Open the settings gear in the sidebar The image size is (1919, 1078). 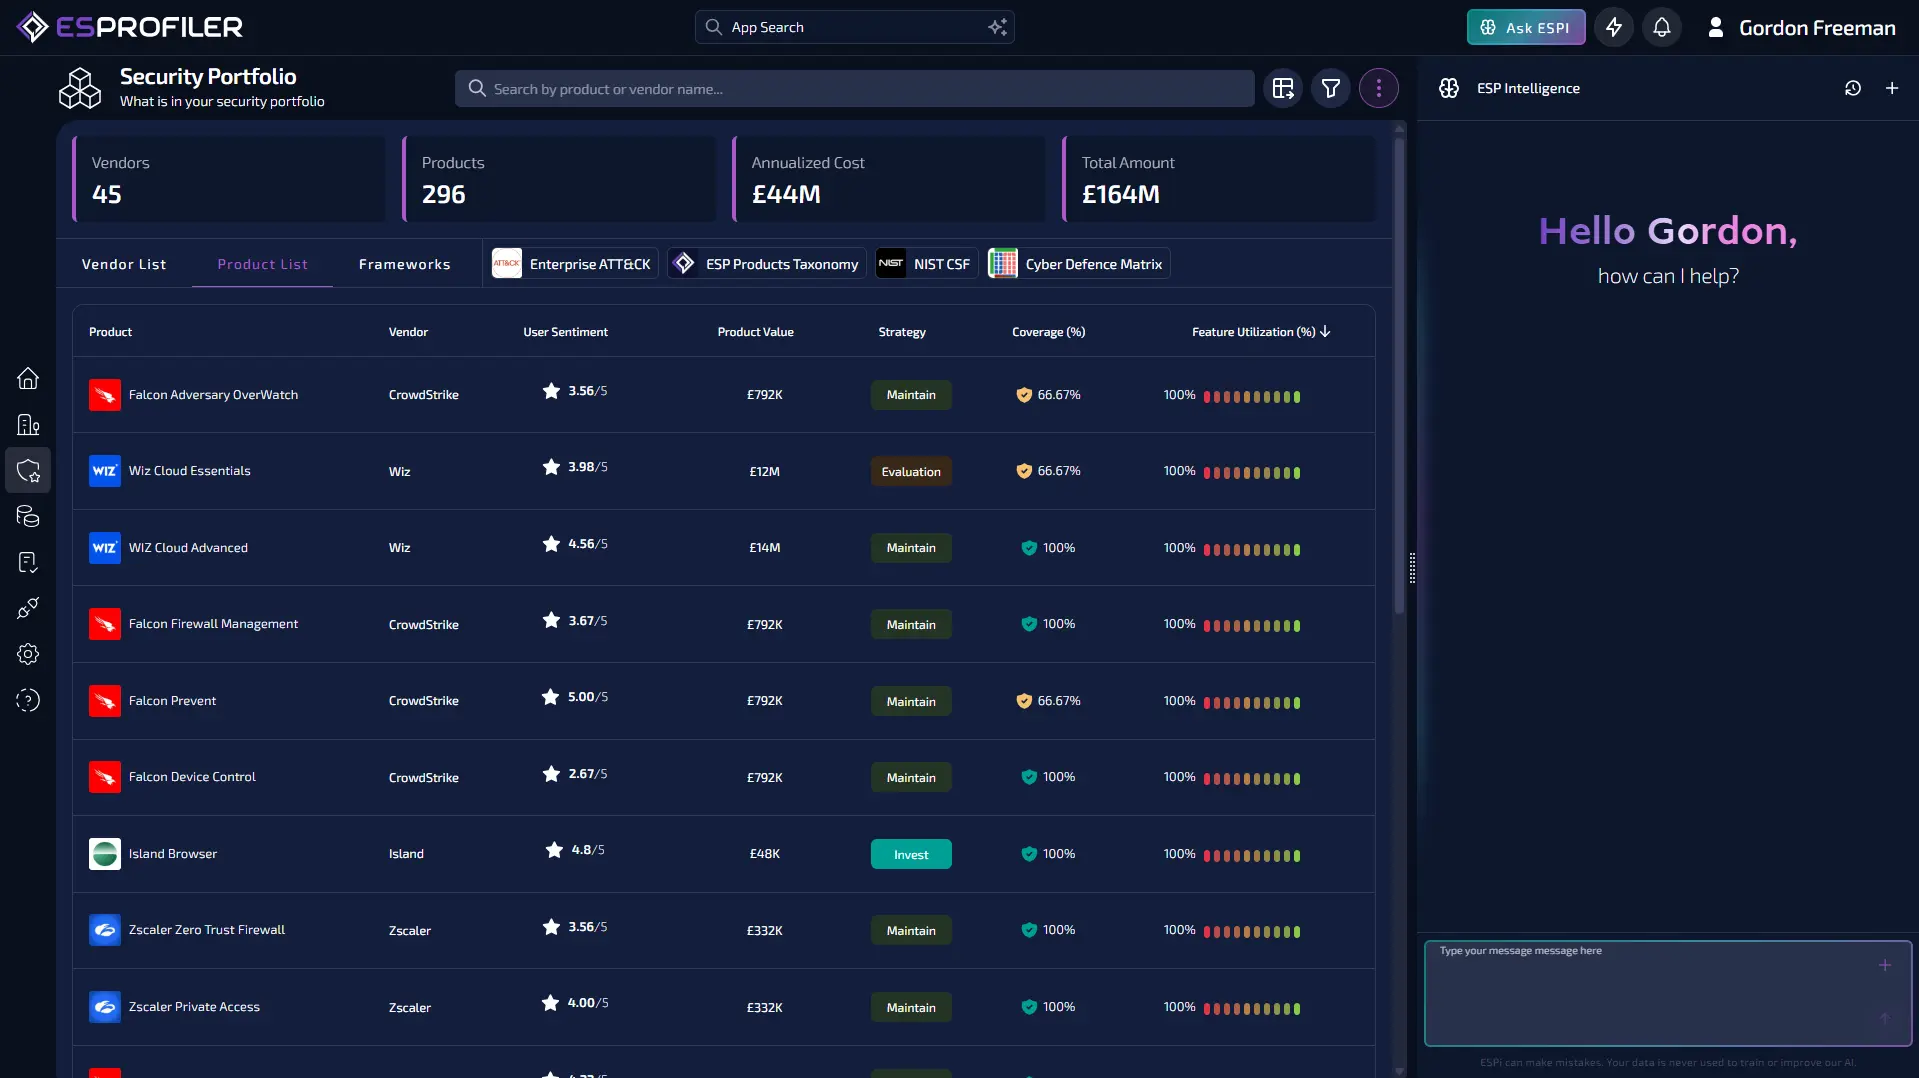28,654
